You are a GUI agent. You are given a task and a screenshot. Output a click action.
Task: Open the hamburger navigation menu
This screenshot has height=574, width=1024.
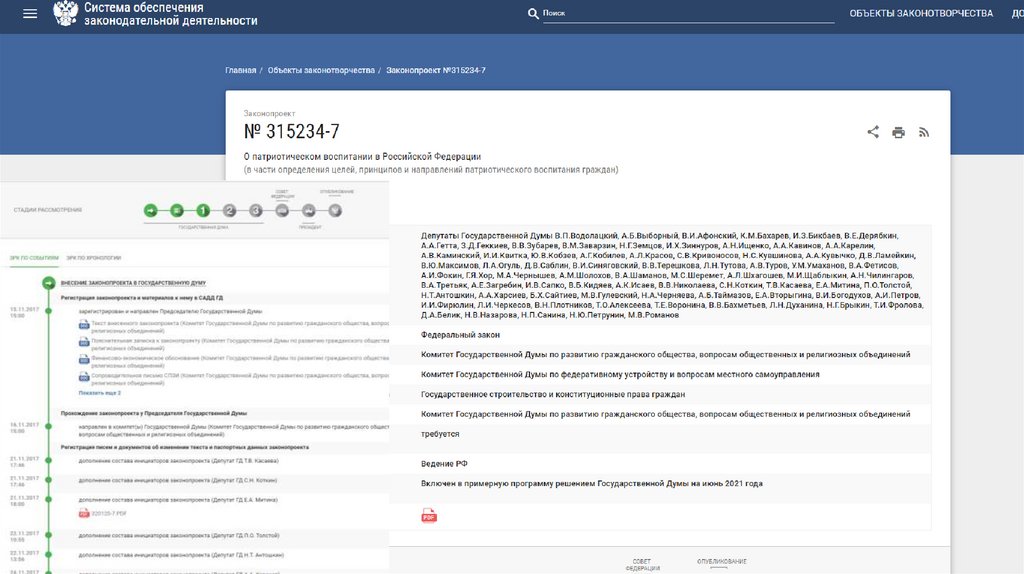(x=30, y=14)
